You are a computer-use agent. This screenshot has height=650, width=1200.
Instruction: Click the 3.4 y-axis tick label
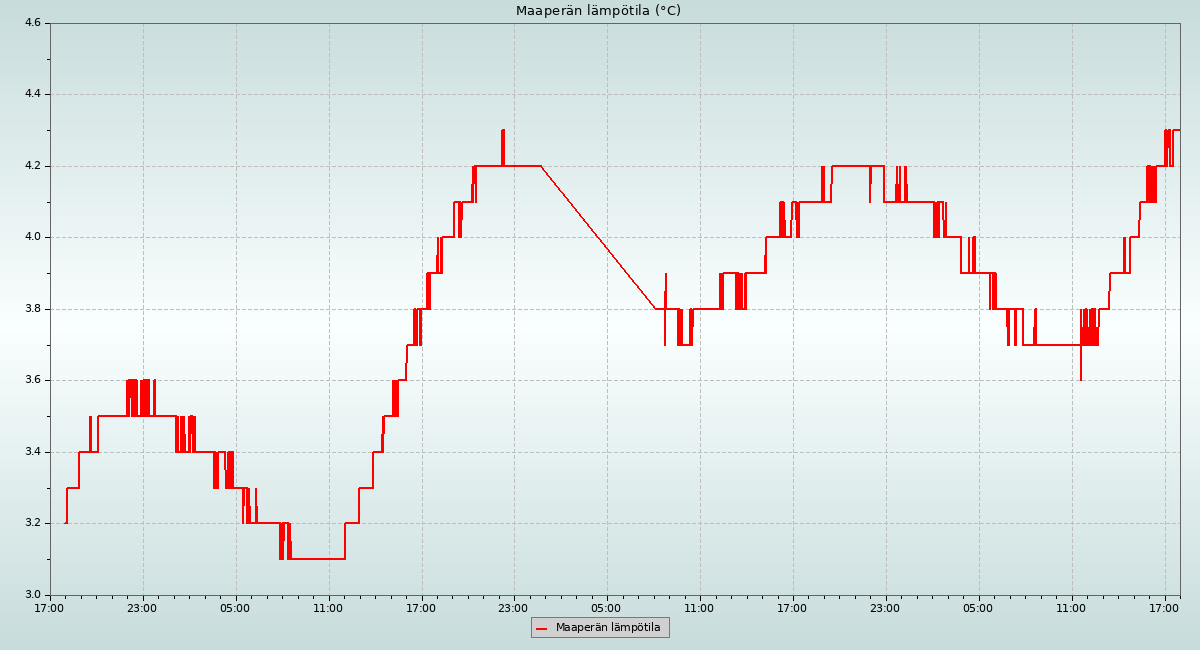32,452
